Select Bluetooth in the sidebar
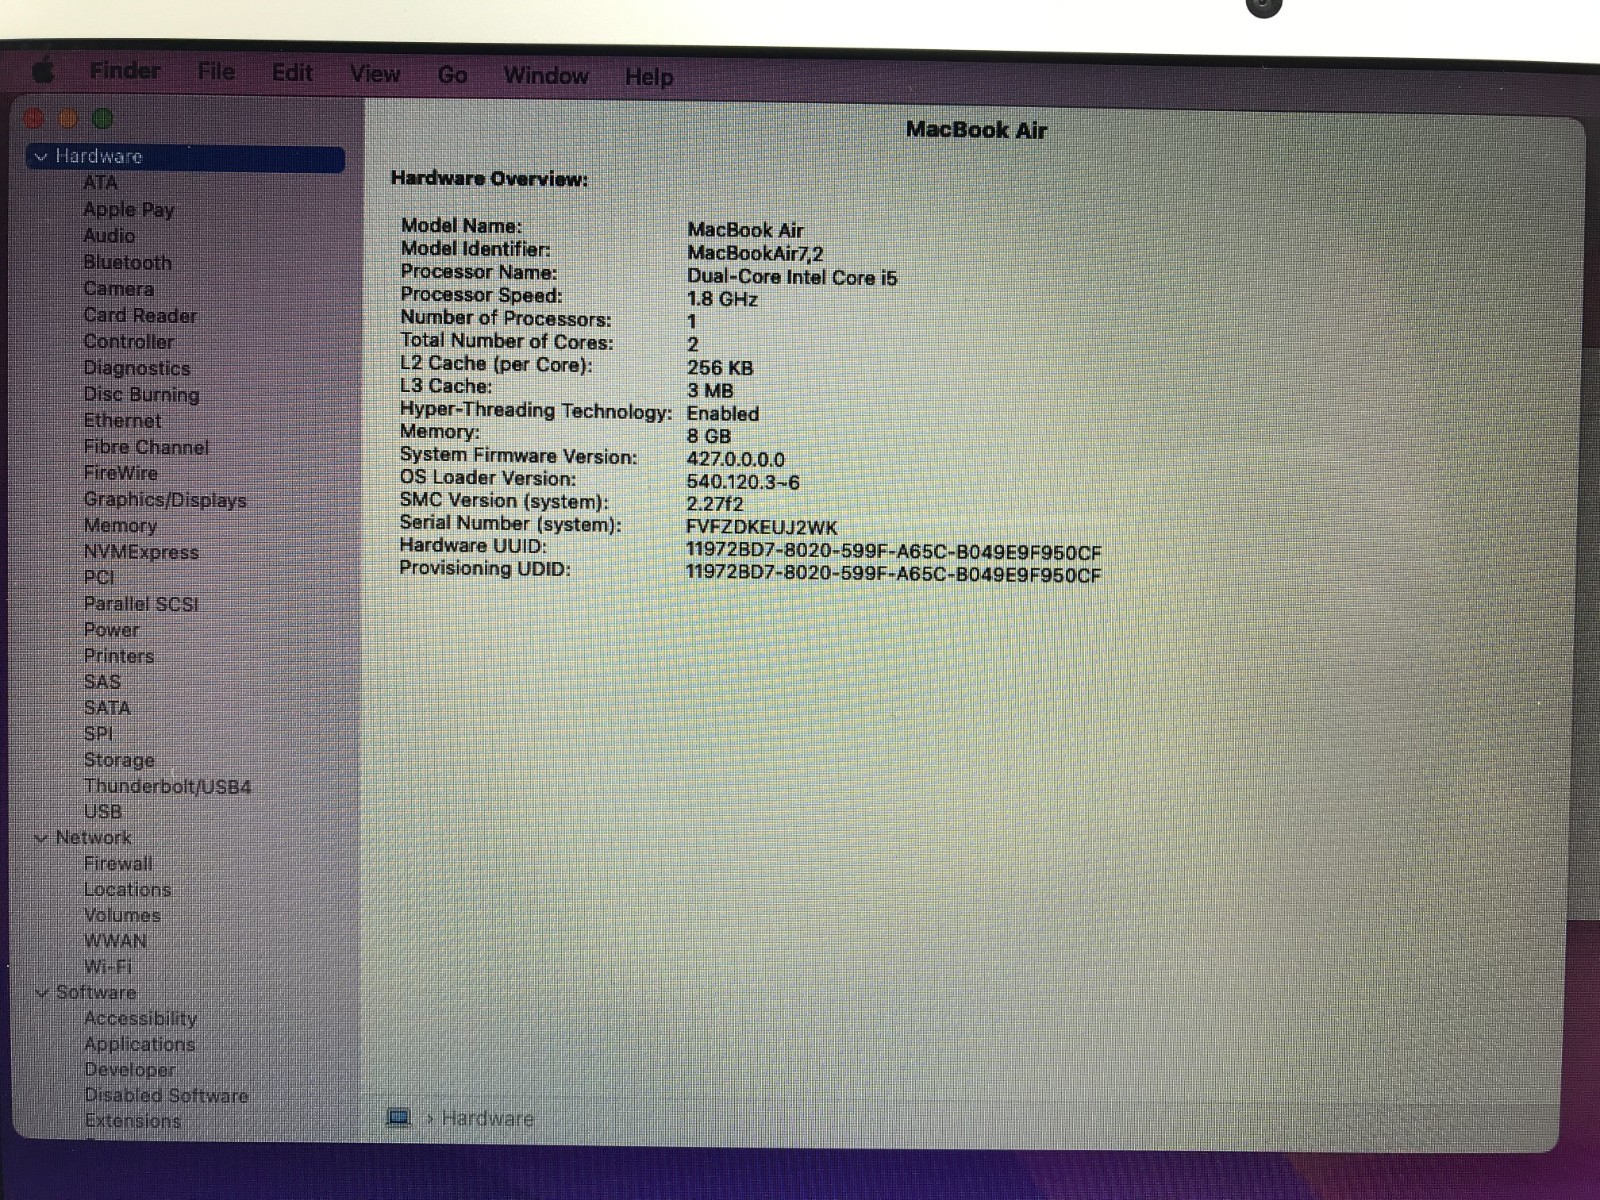The height and width of the screenshot is (1200, 1600). pyautogui.click(x=127, y=263)
